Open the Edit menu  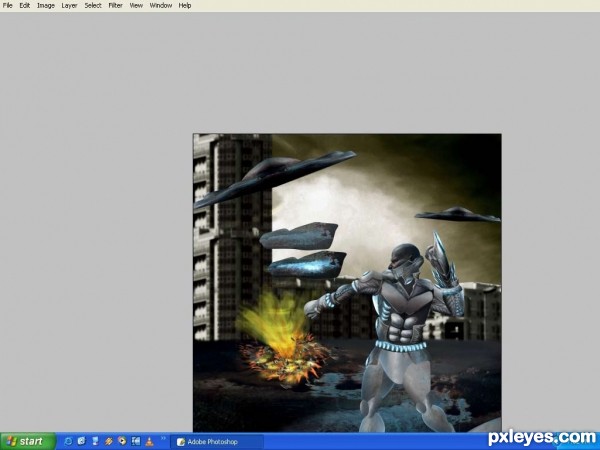(25, 6)
